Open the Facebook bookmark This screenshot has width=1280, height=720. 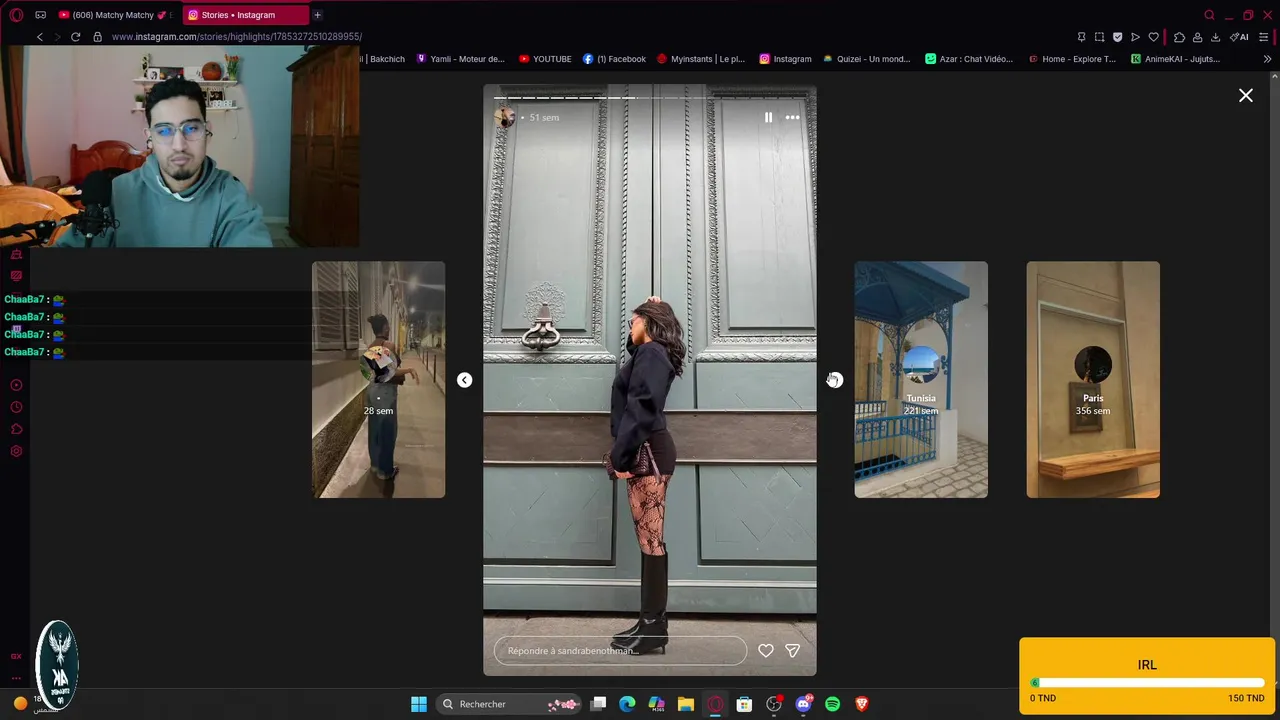click(614, 59)
